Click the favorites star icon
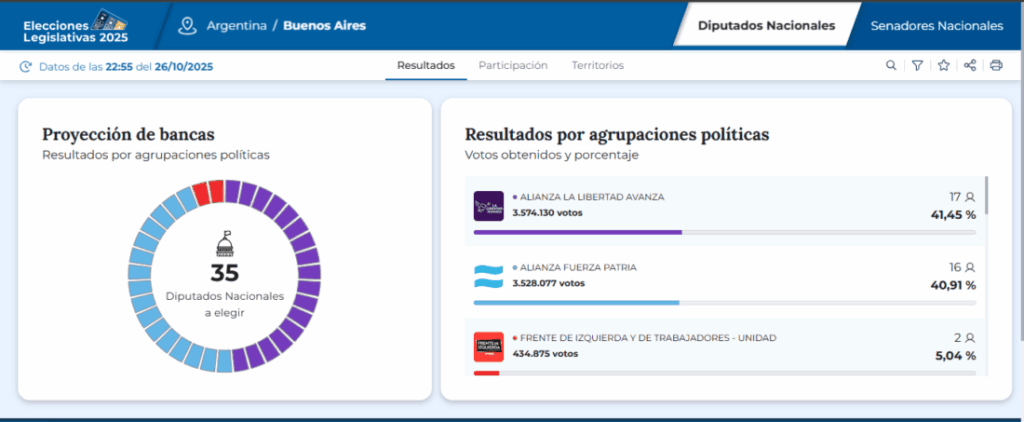Screen dimensions: 1024x422 tap(943, 66)
